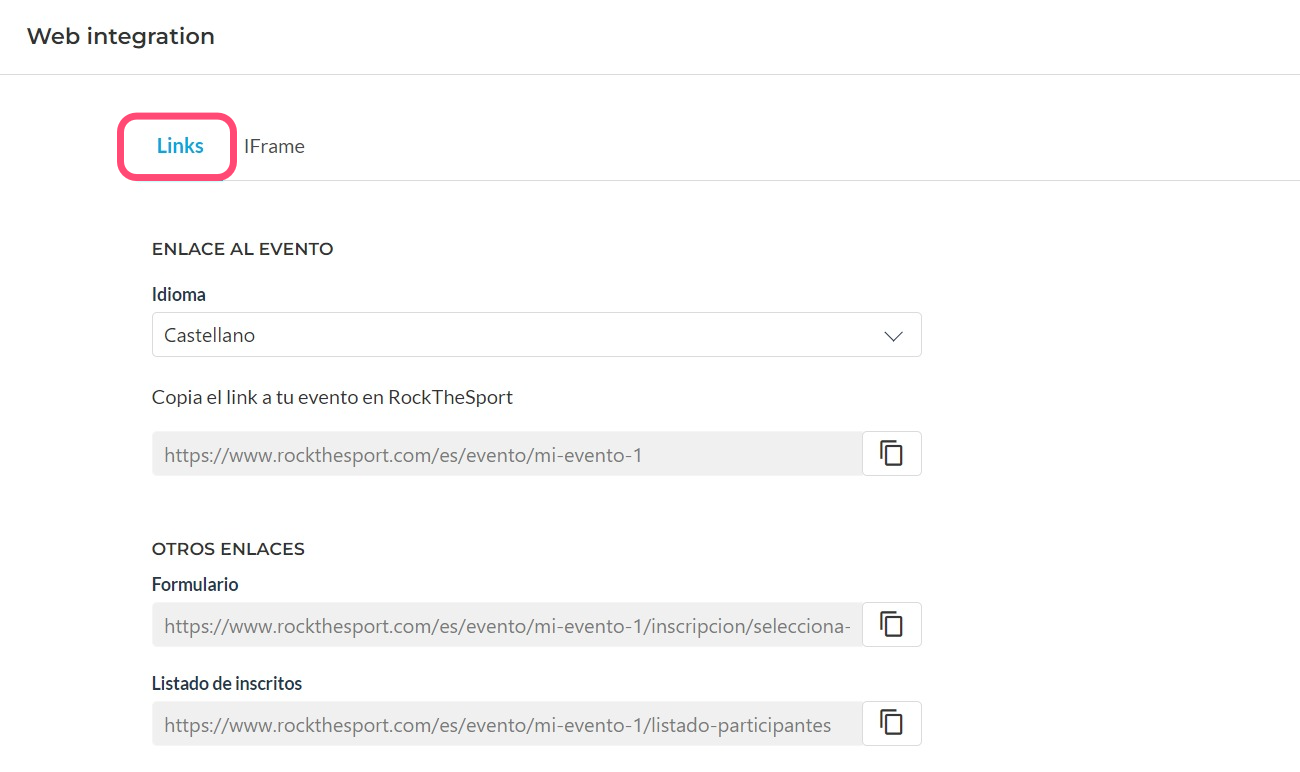Select the listado-participantes URL field
Image resolution: width=1300 pixels, height=772 pixels.
point(507,724)
